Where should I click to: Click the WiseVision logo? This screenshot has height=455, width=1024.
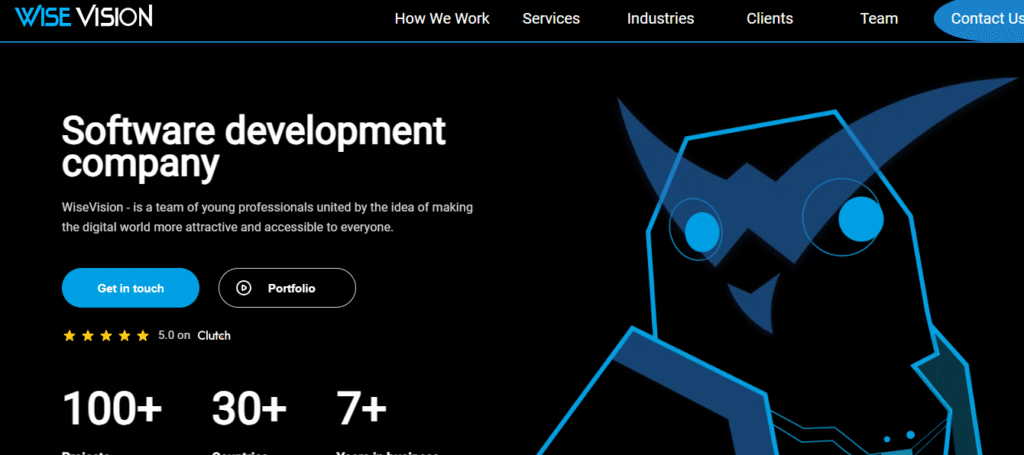point(83,16)
